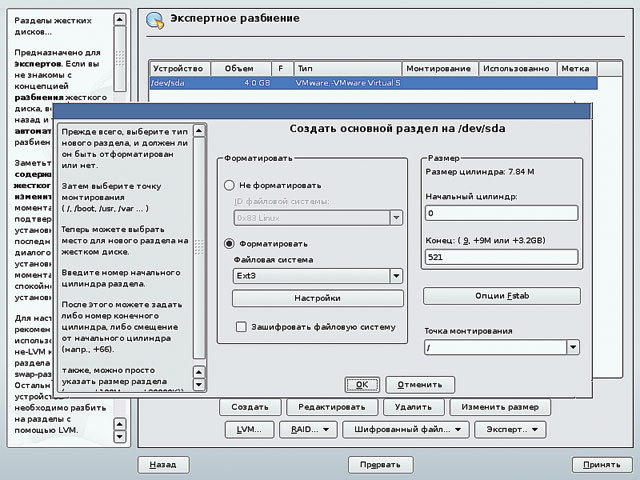Select the 'Форматировать' radio button
640x480 pixels.
click(229, 244)
